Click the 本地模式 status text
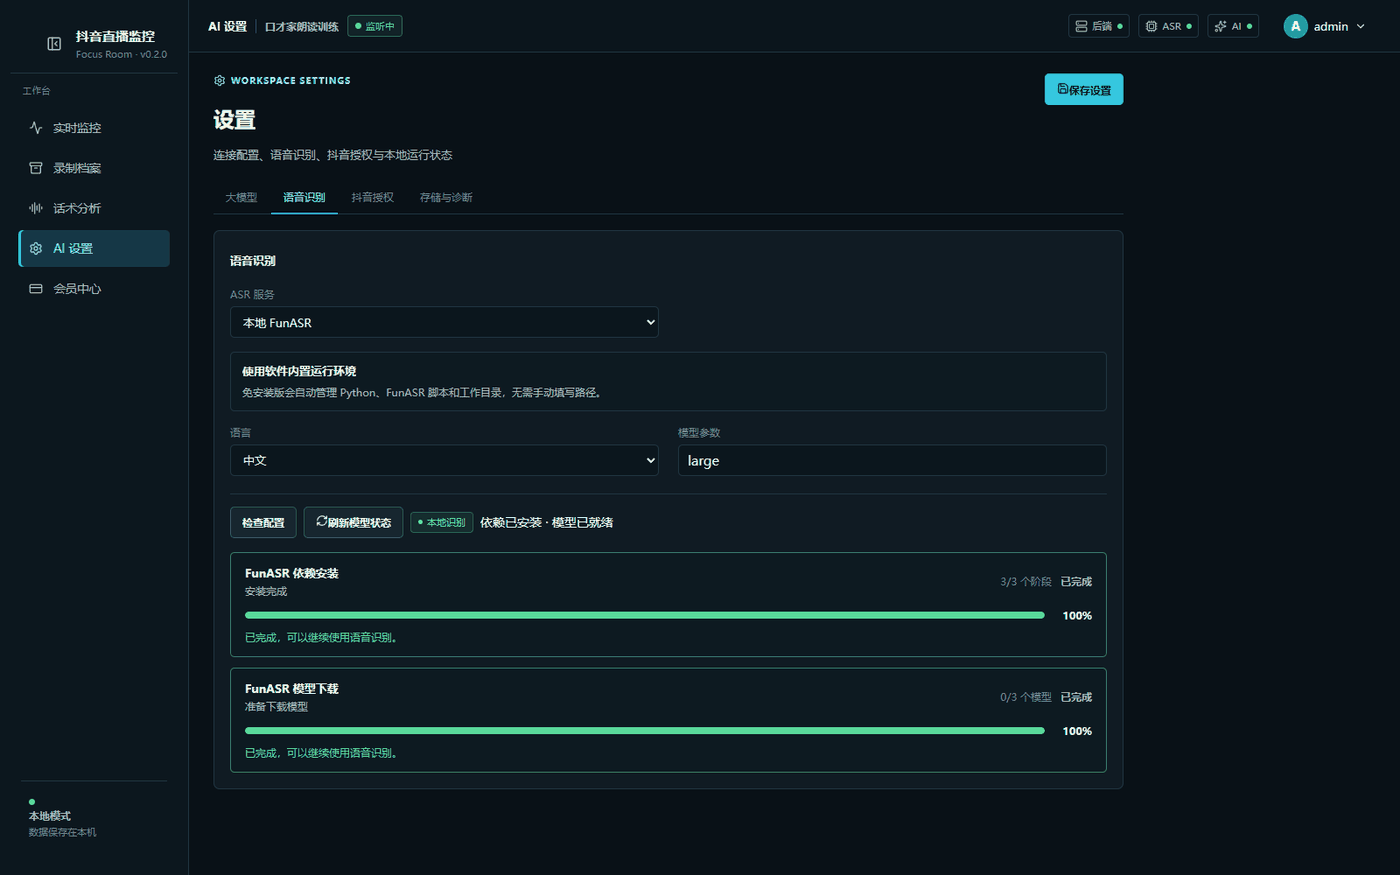The image size is (1400, 875). [50, 816]
